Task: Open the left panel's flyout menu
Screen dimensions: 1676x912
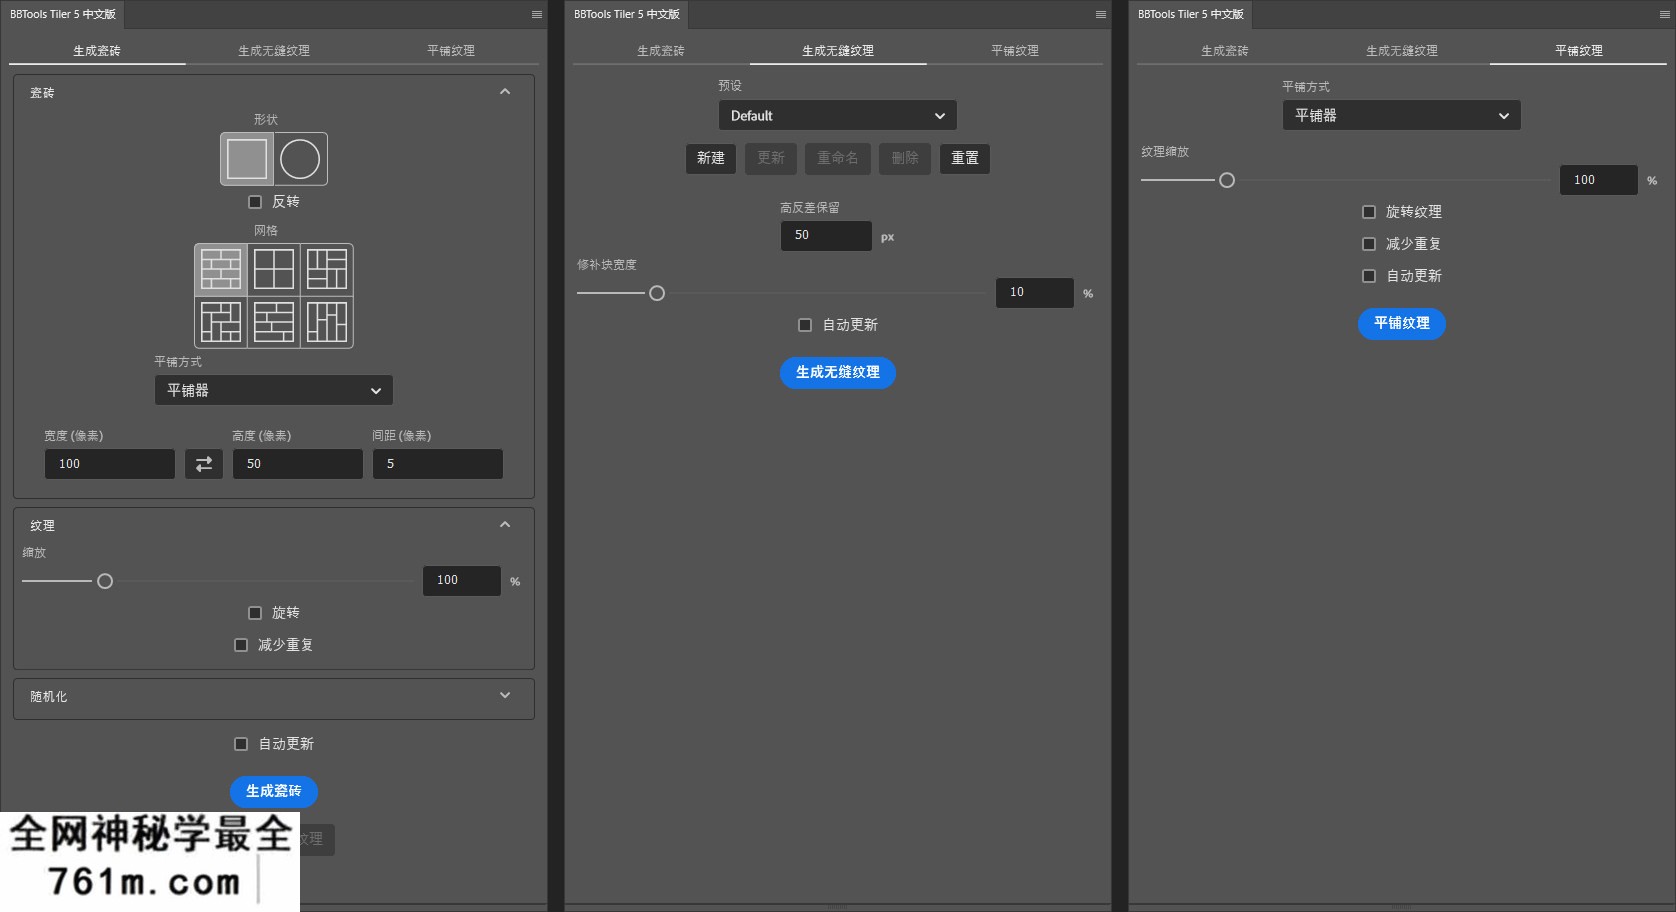Action: (x=537, y=15)
